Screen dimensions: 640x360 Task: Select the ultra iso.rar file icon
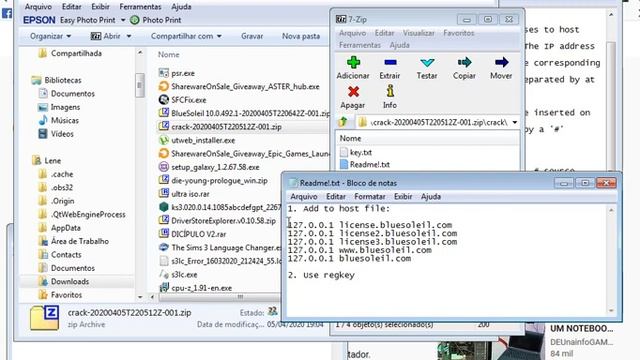164,193
